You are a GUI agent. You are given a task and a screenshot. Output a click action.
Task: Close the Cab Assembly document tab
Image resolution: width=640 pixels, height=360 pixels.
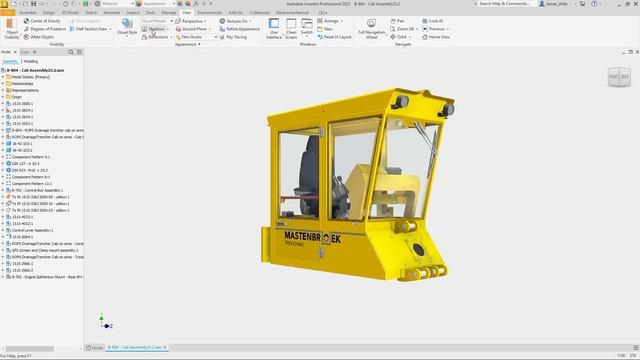point(165,347)
